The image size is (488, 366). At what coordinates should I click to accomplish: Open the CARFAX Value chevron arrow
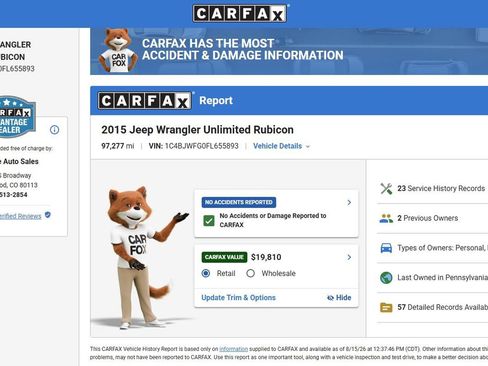click(349, 257)
